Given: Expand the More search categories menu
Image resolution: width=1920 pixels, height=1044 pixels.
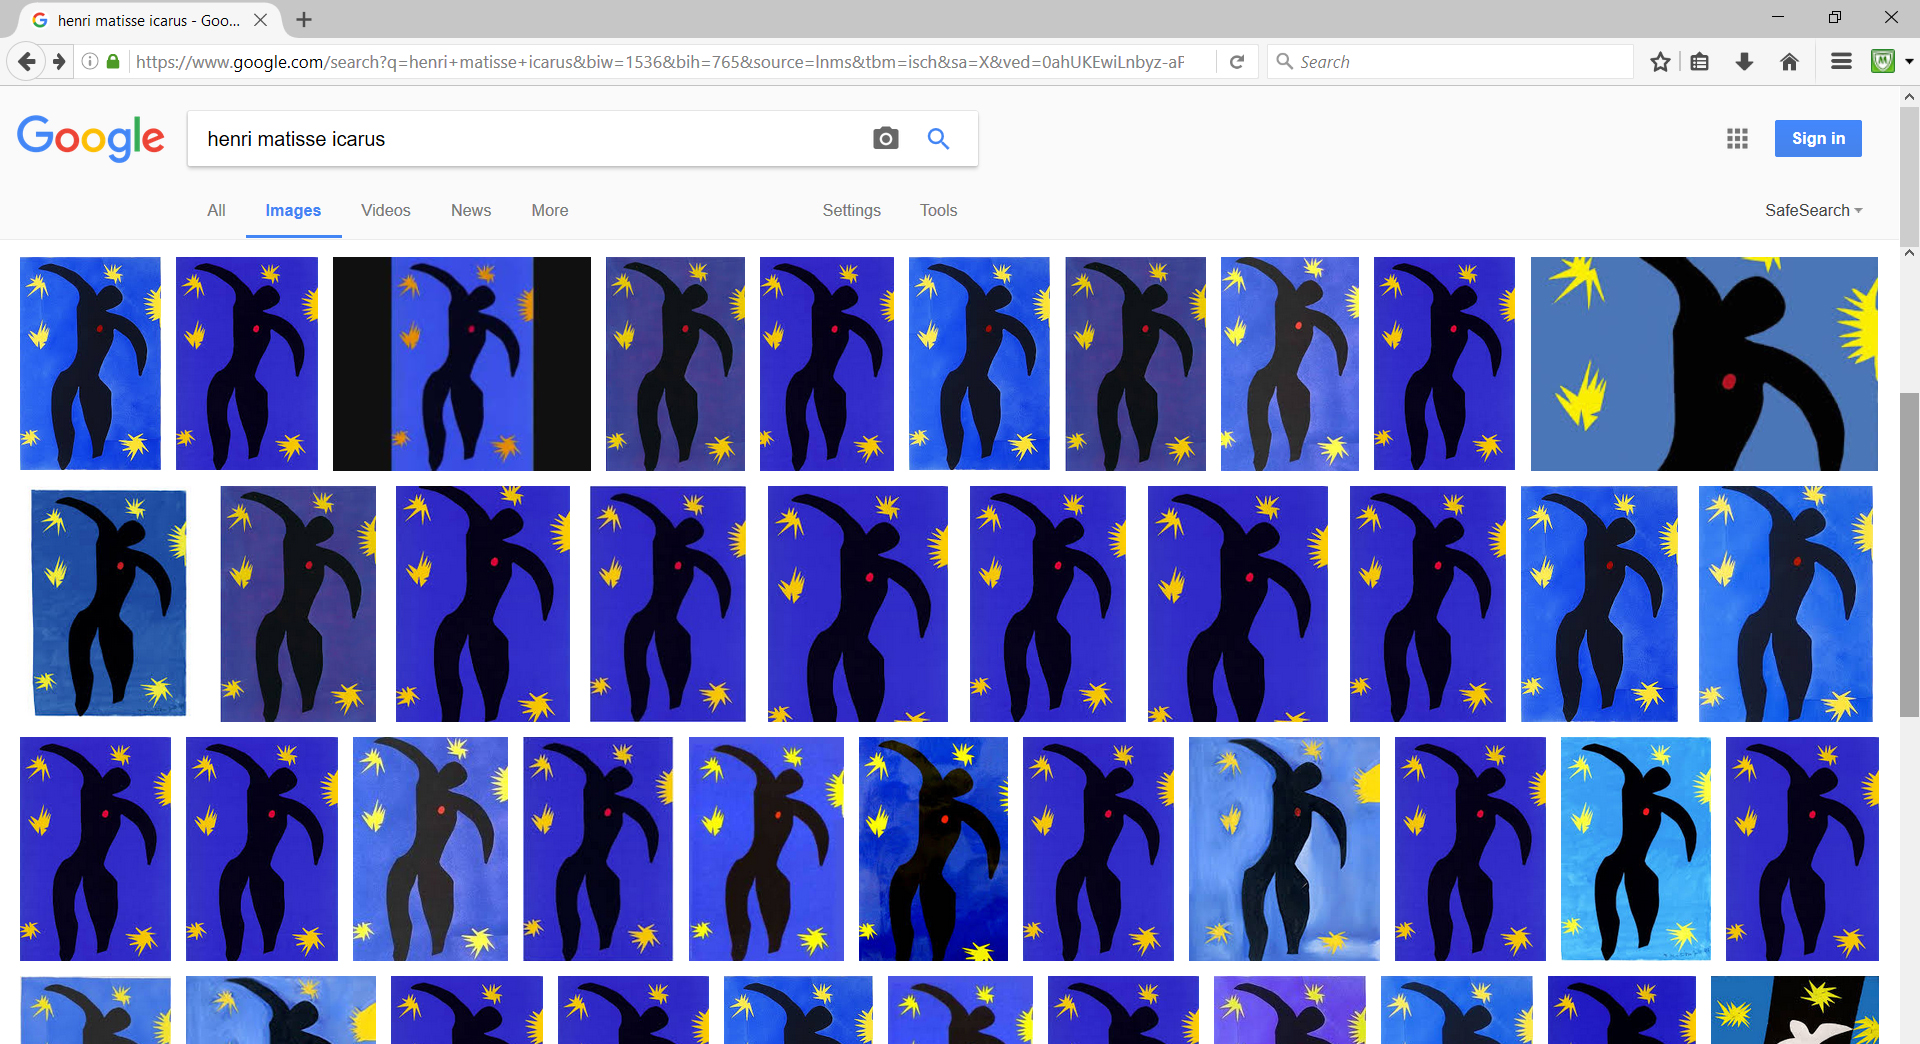Looking at the screenshot, I should [550, 211].
